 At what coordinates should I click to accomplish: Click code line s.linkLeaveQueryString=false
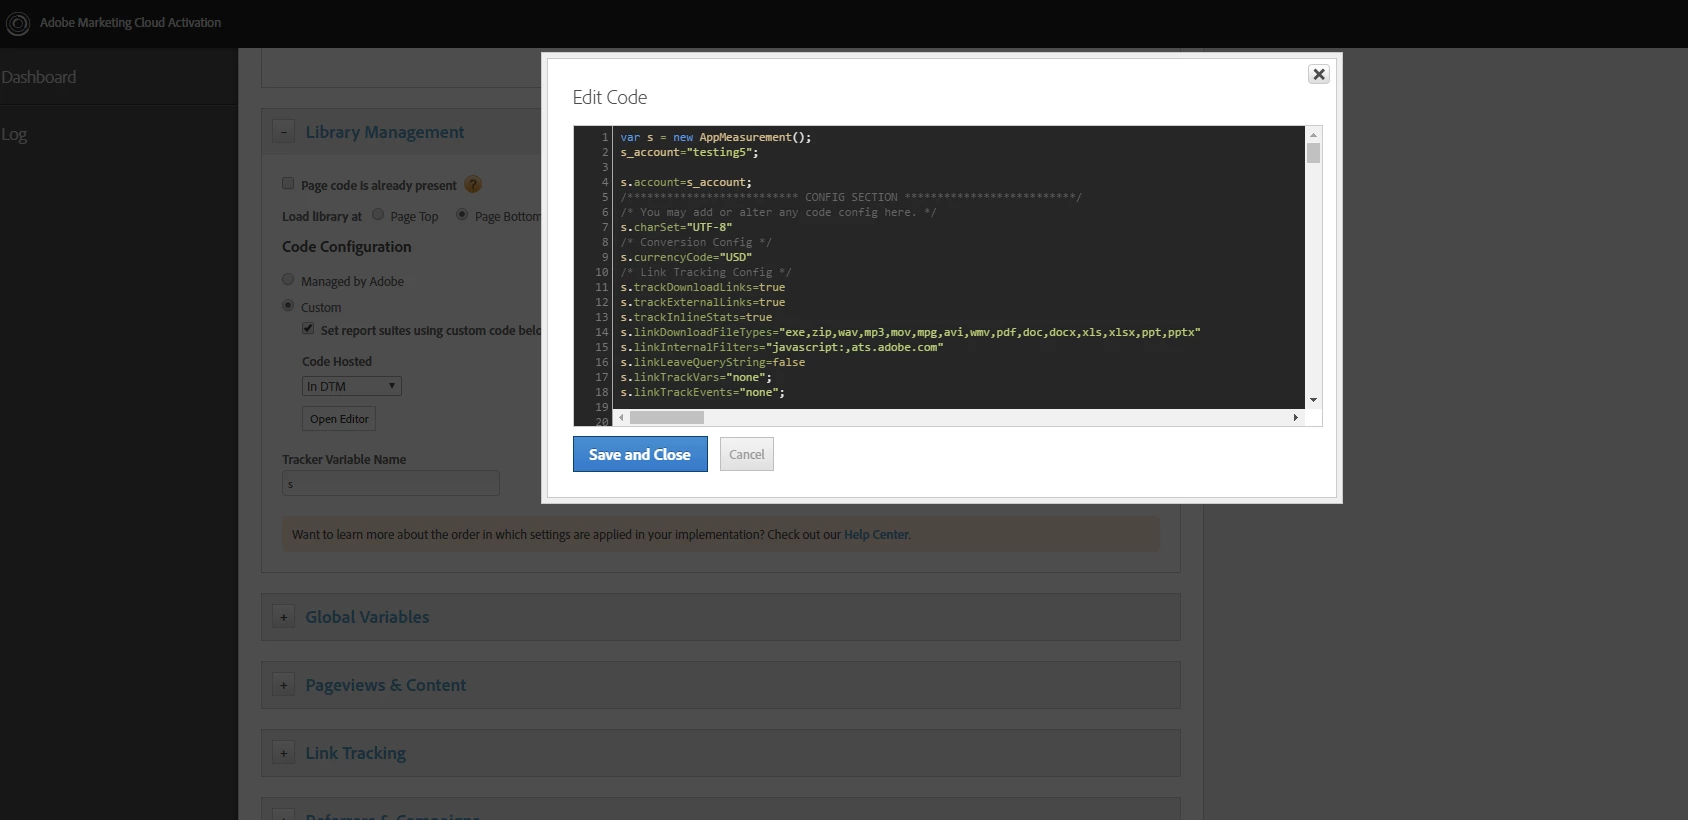(712, 362)
